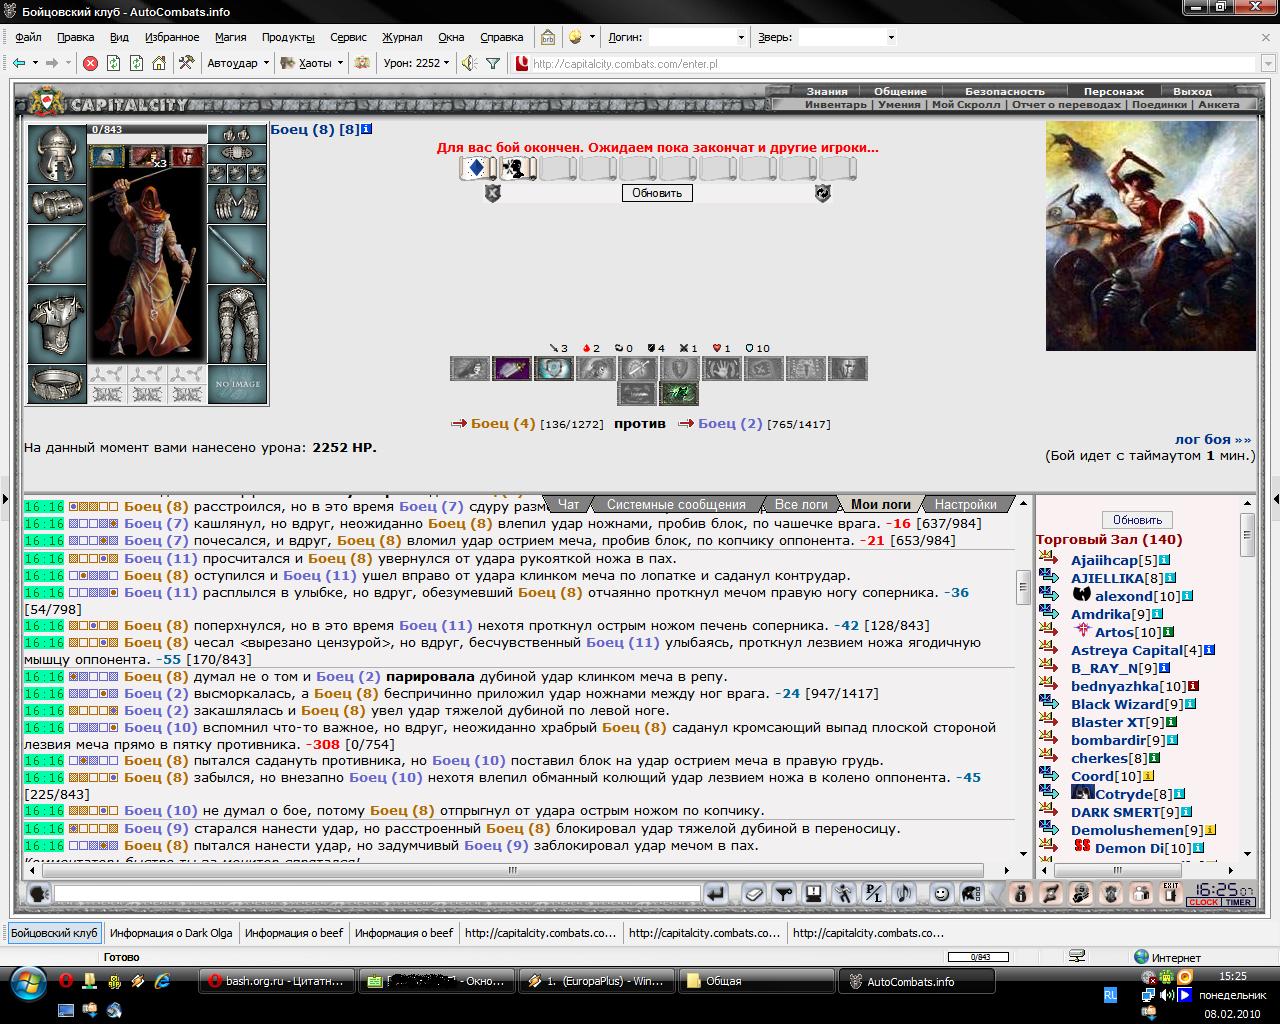
Task: Use the glowing blue shield skill icon
Action: (x=554, y=369)
